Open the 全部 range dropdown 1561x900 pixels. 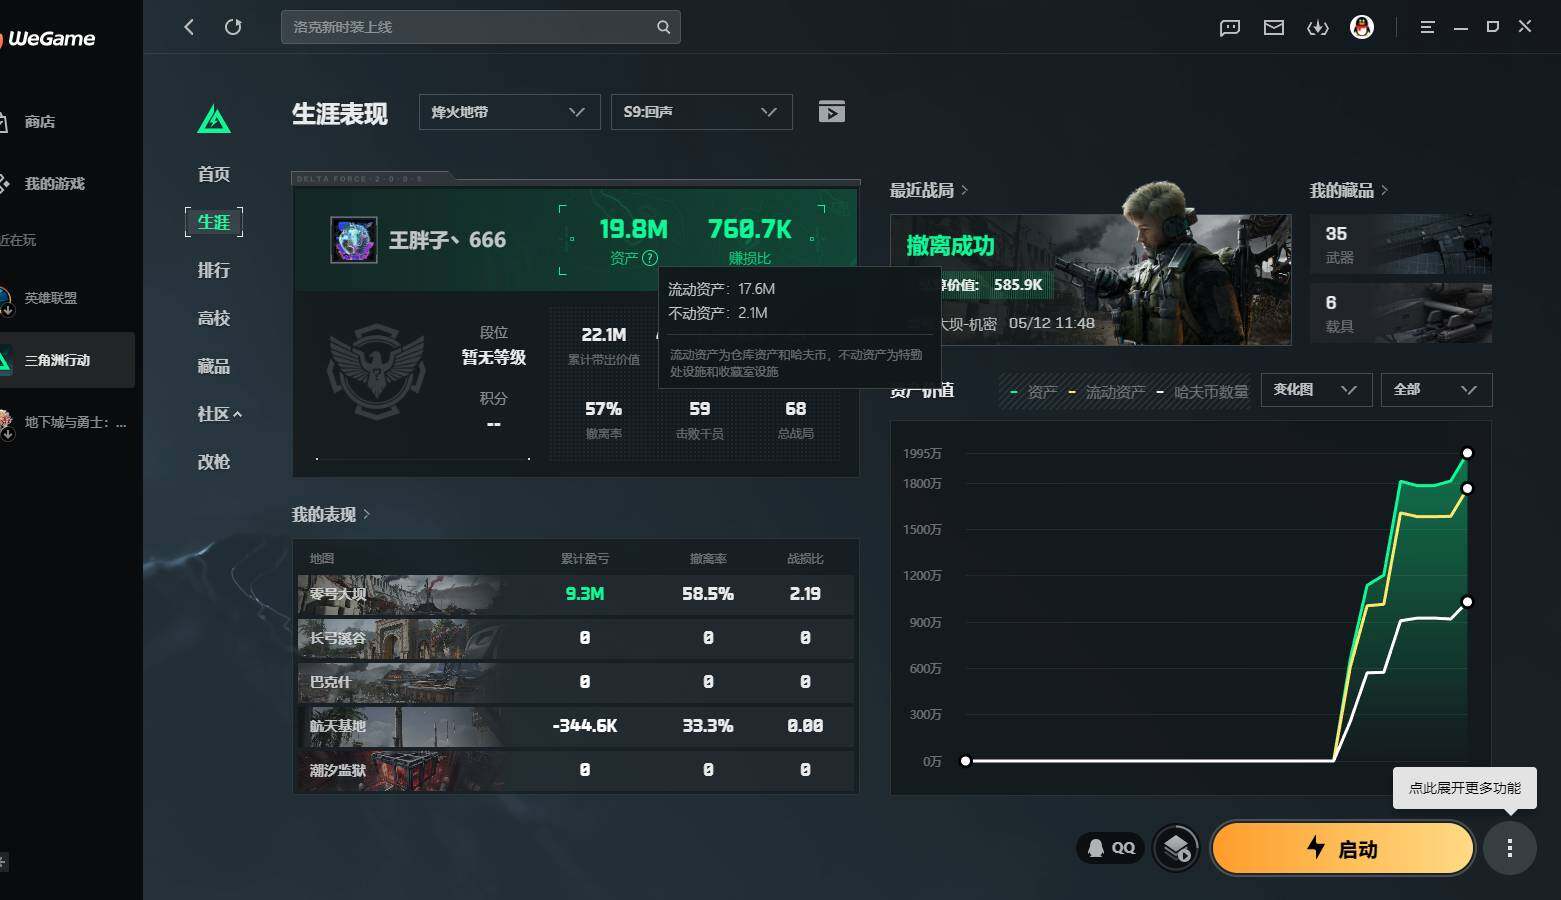(x=1436, y=389)
